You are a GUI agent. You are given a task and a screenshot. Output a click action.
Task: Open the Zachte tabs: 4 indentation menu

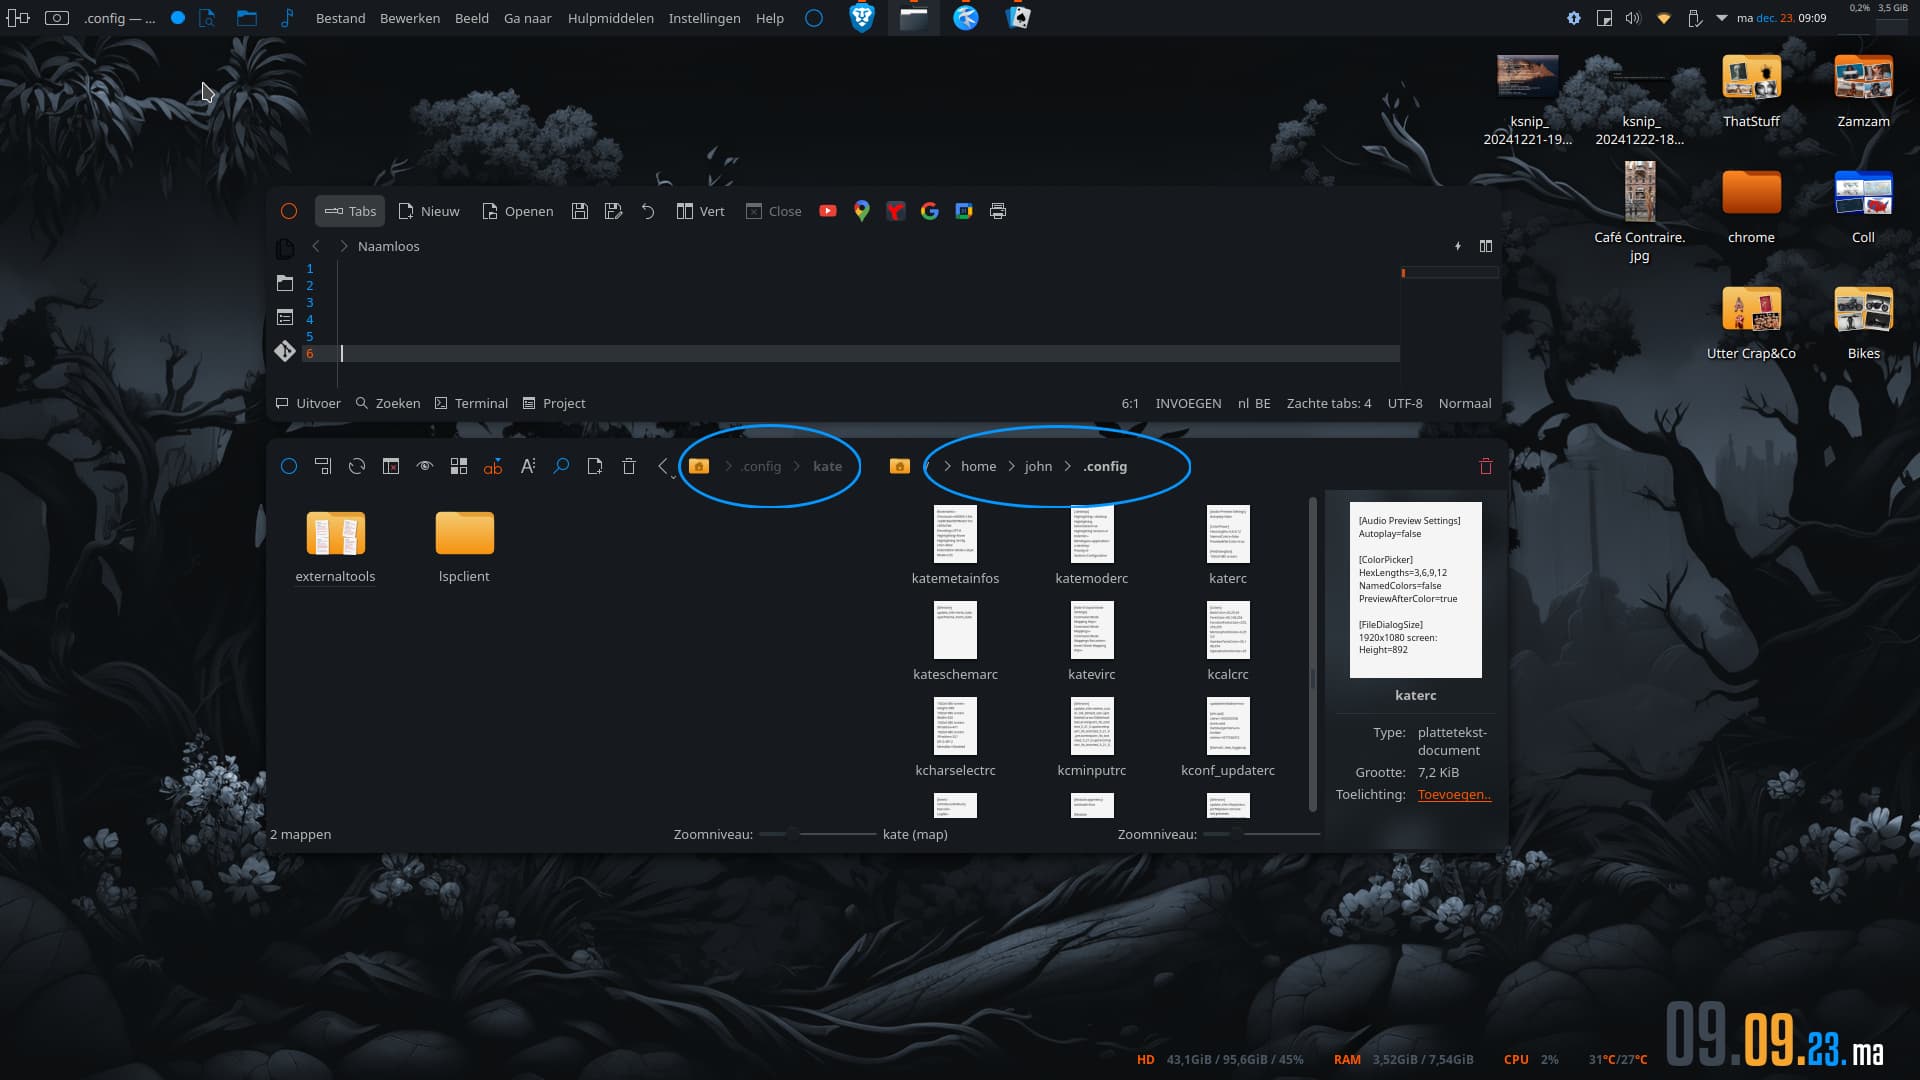pyautogui.click(x=1329, y=403)
